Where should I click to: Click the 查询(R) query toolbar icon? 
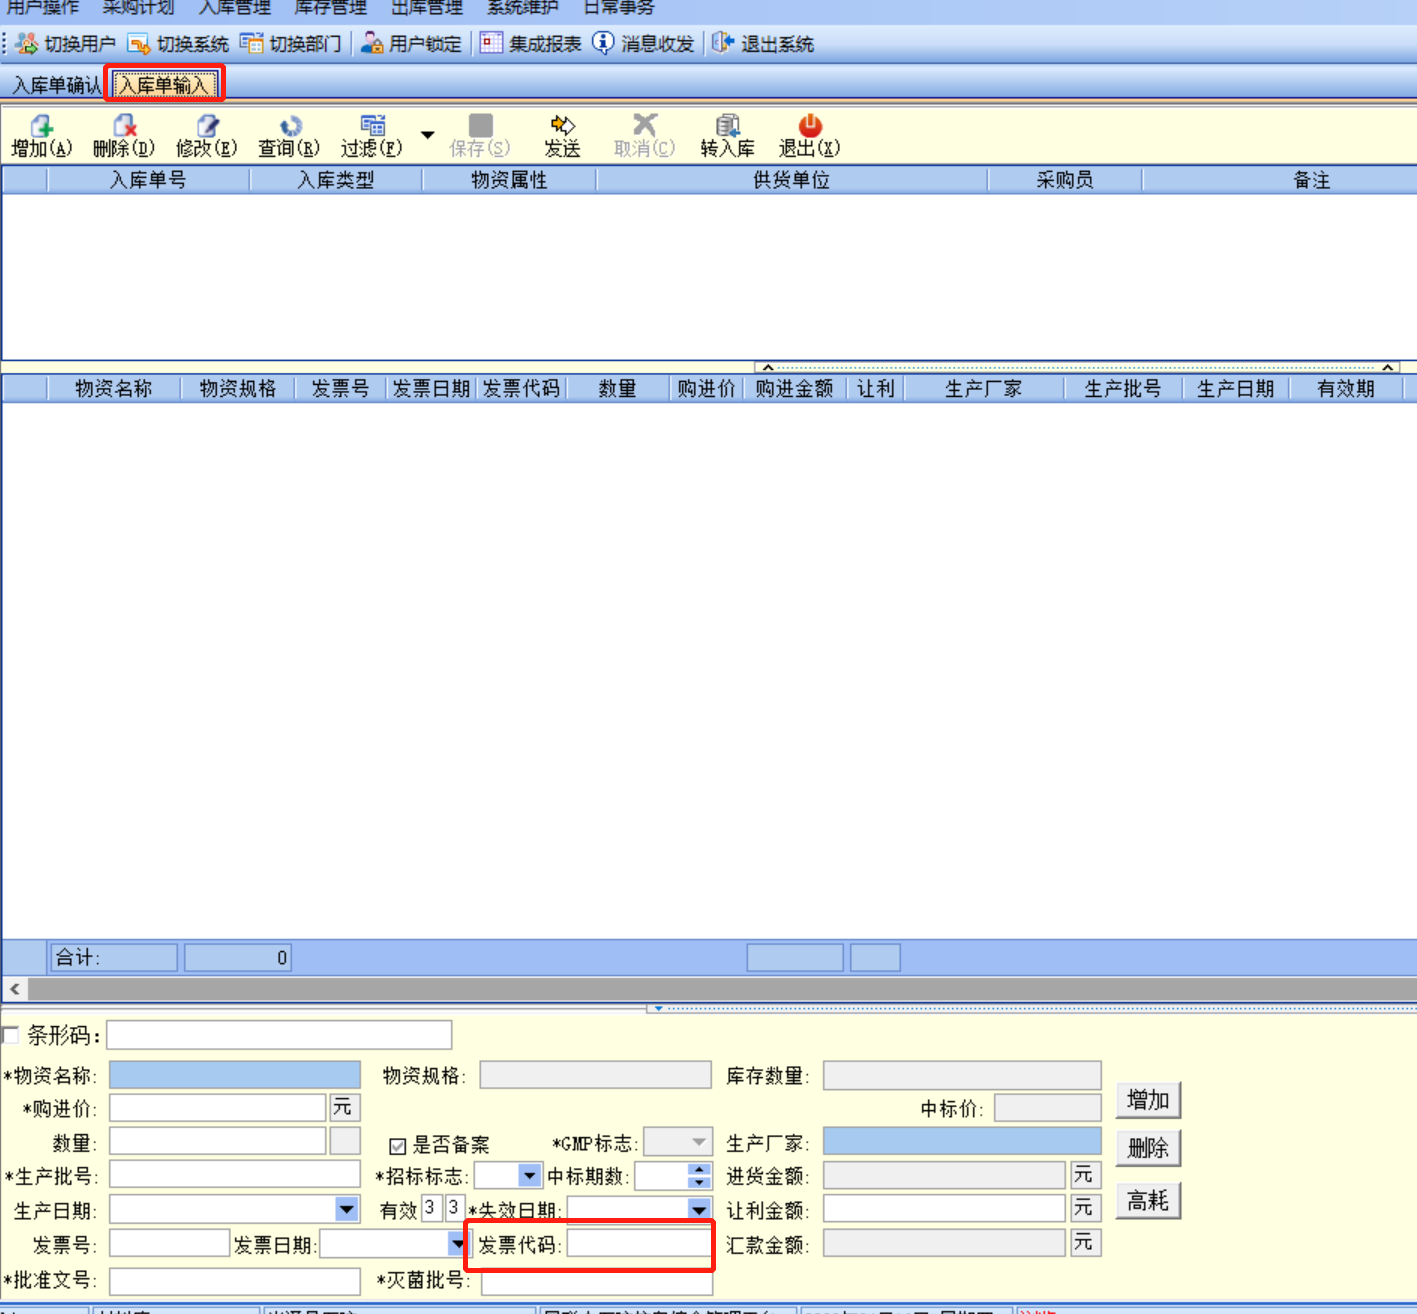tap(290, 126)
